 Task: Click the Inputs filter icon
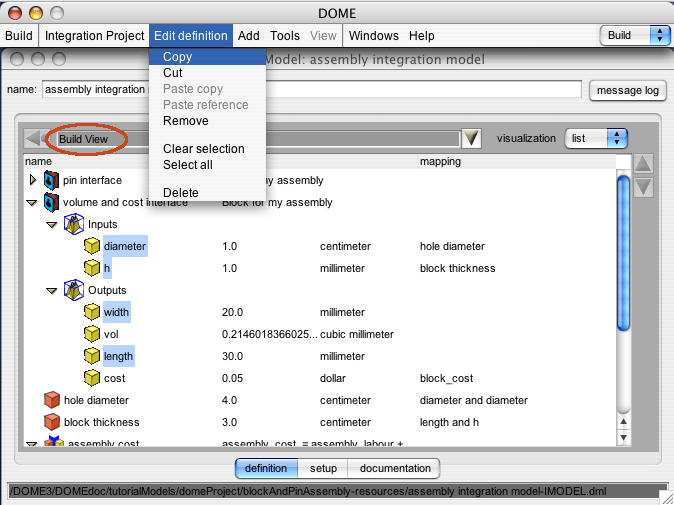74,224
